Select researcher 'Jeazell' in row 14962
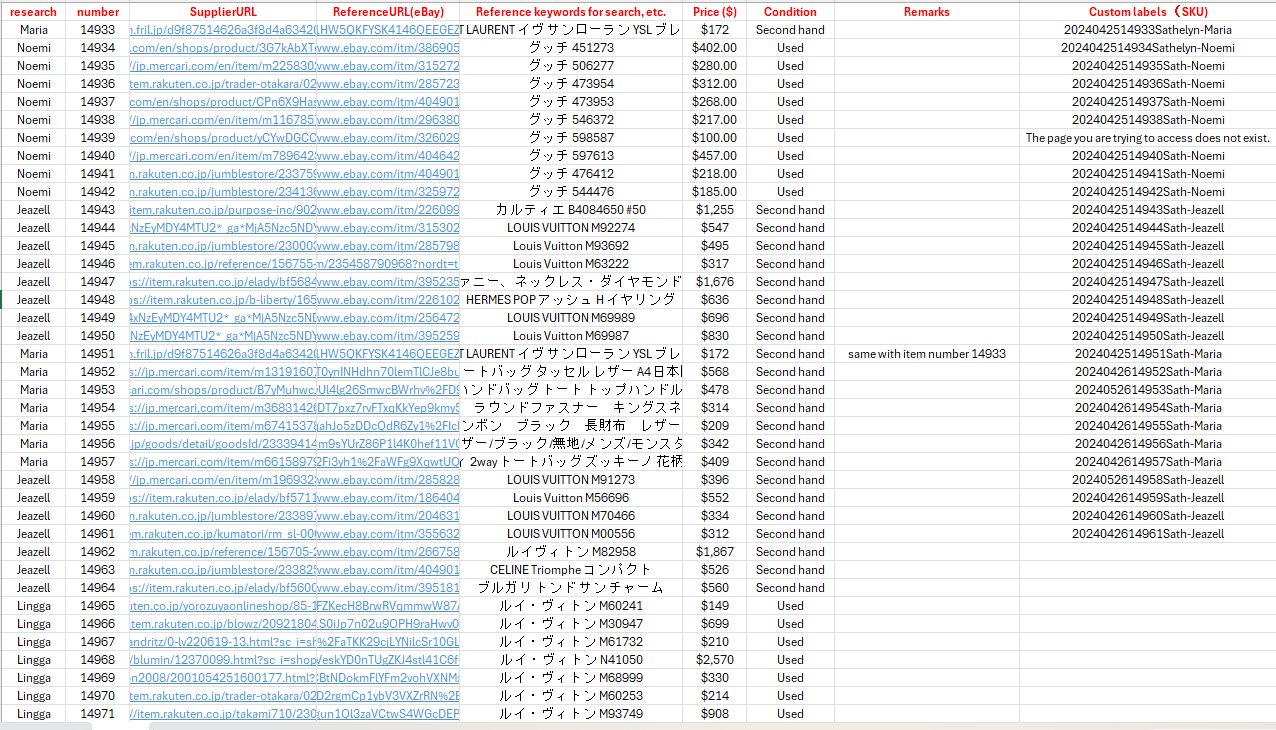Screen dimensions: 1276x730 34,552
